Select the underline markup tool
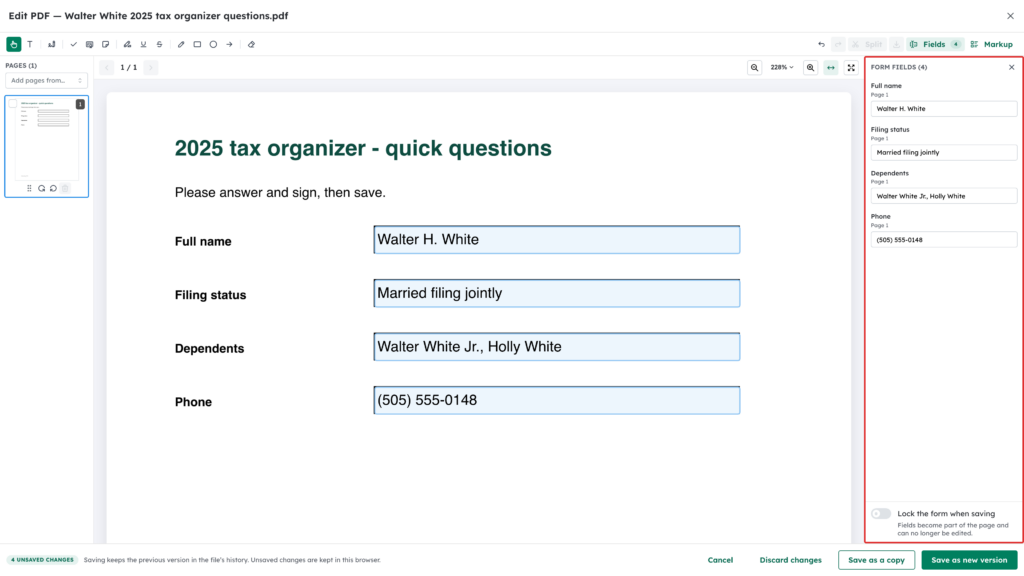Screen dimensions: 1024x576 (x=144, y=44)
